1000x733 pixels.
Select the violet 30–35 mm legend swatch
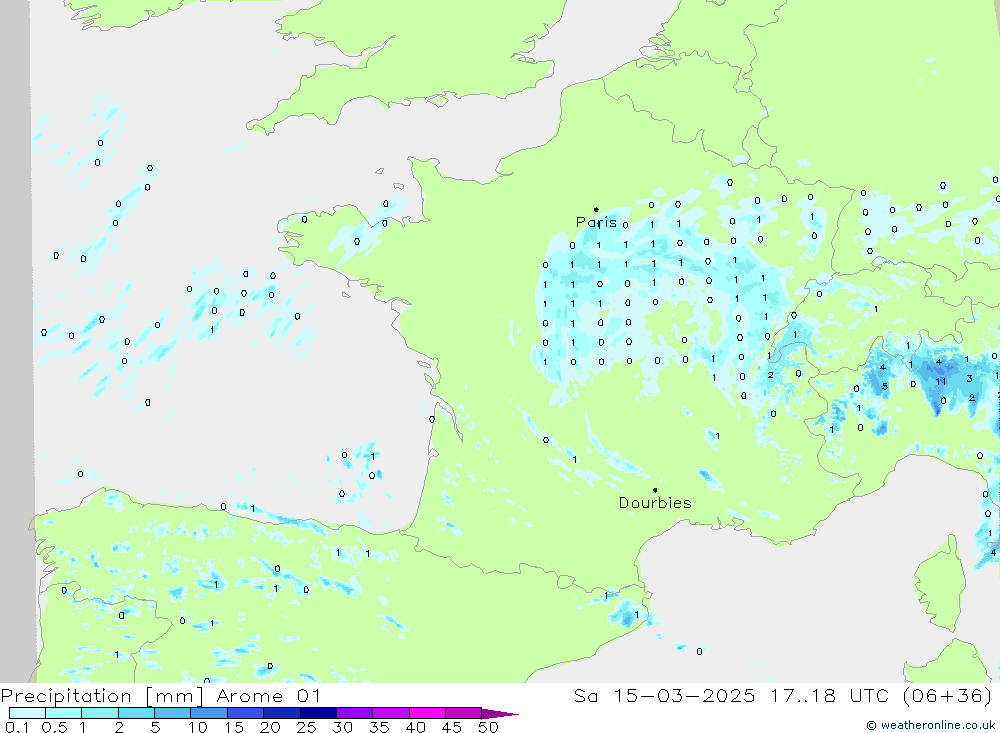355,713
